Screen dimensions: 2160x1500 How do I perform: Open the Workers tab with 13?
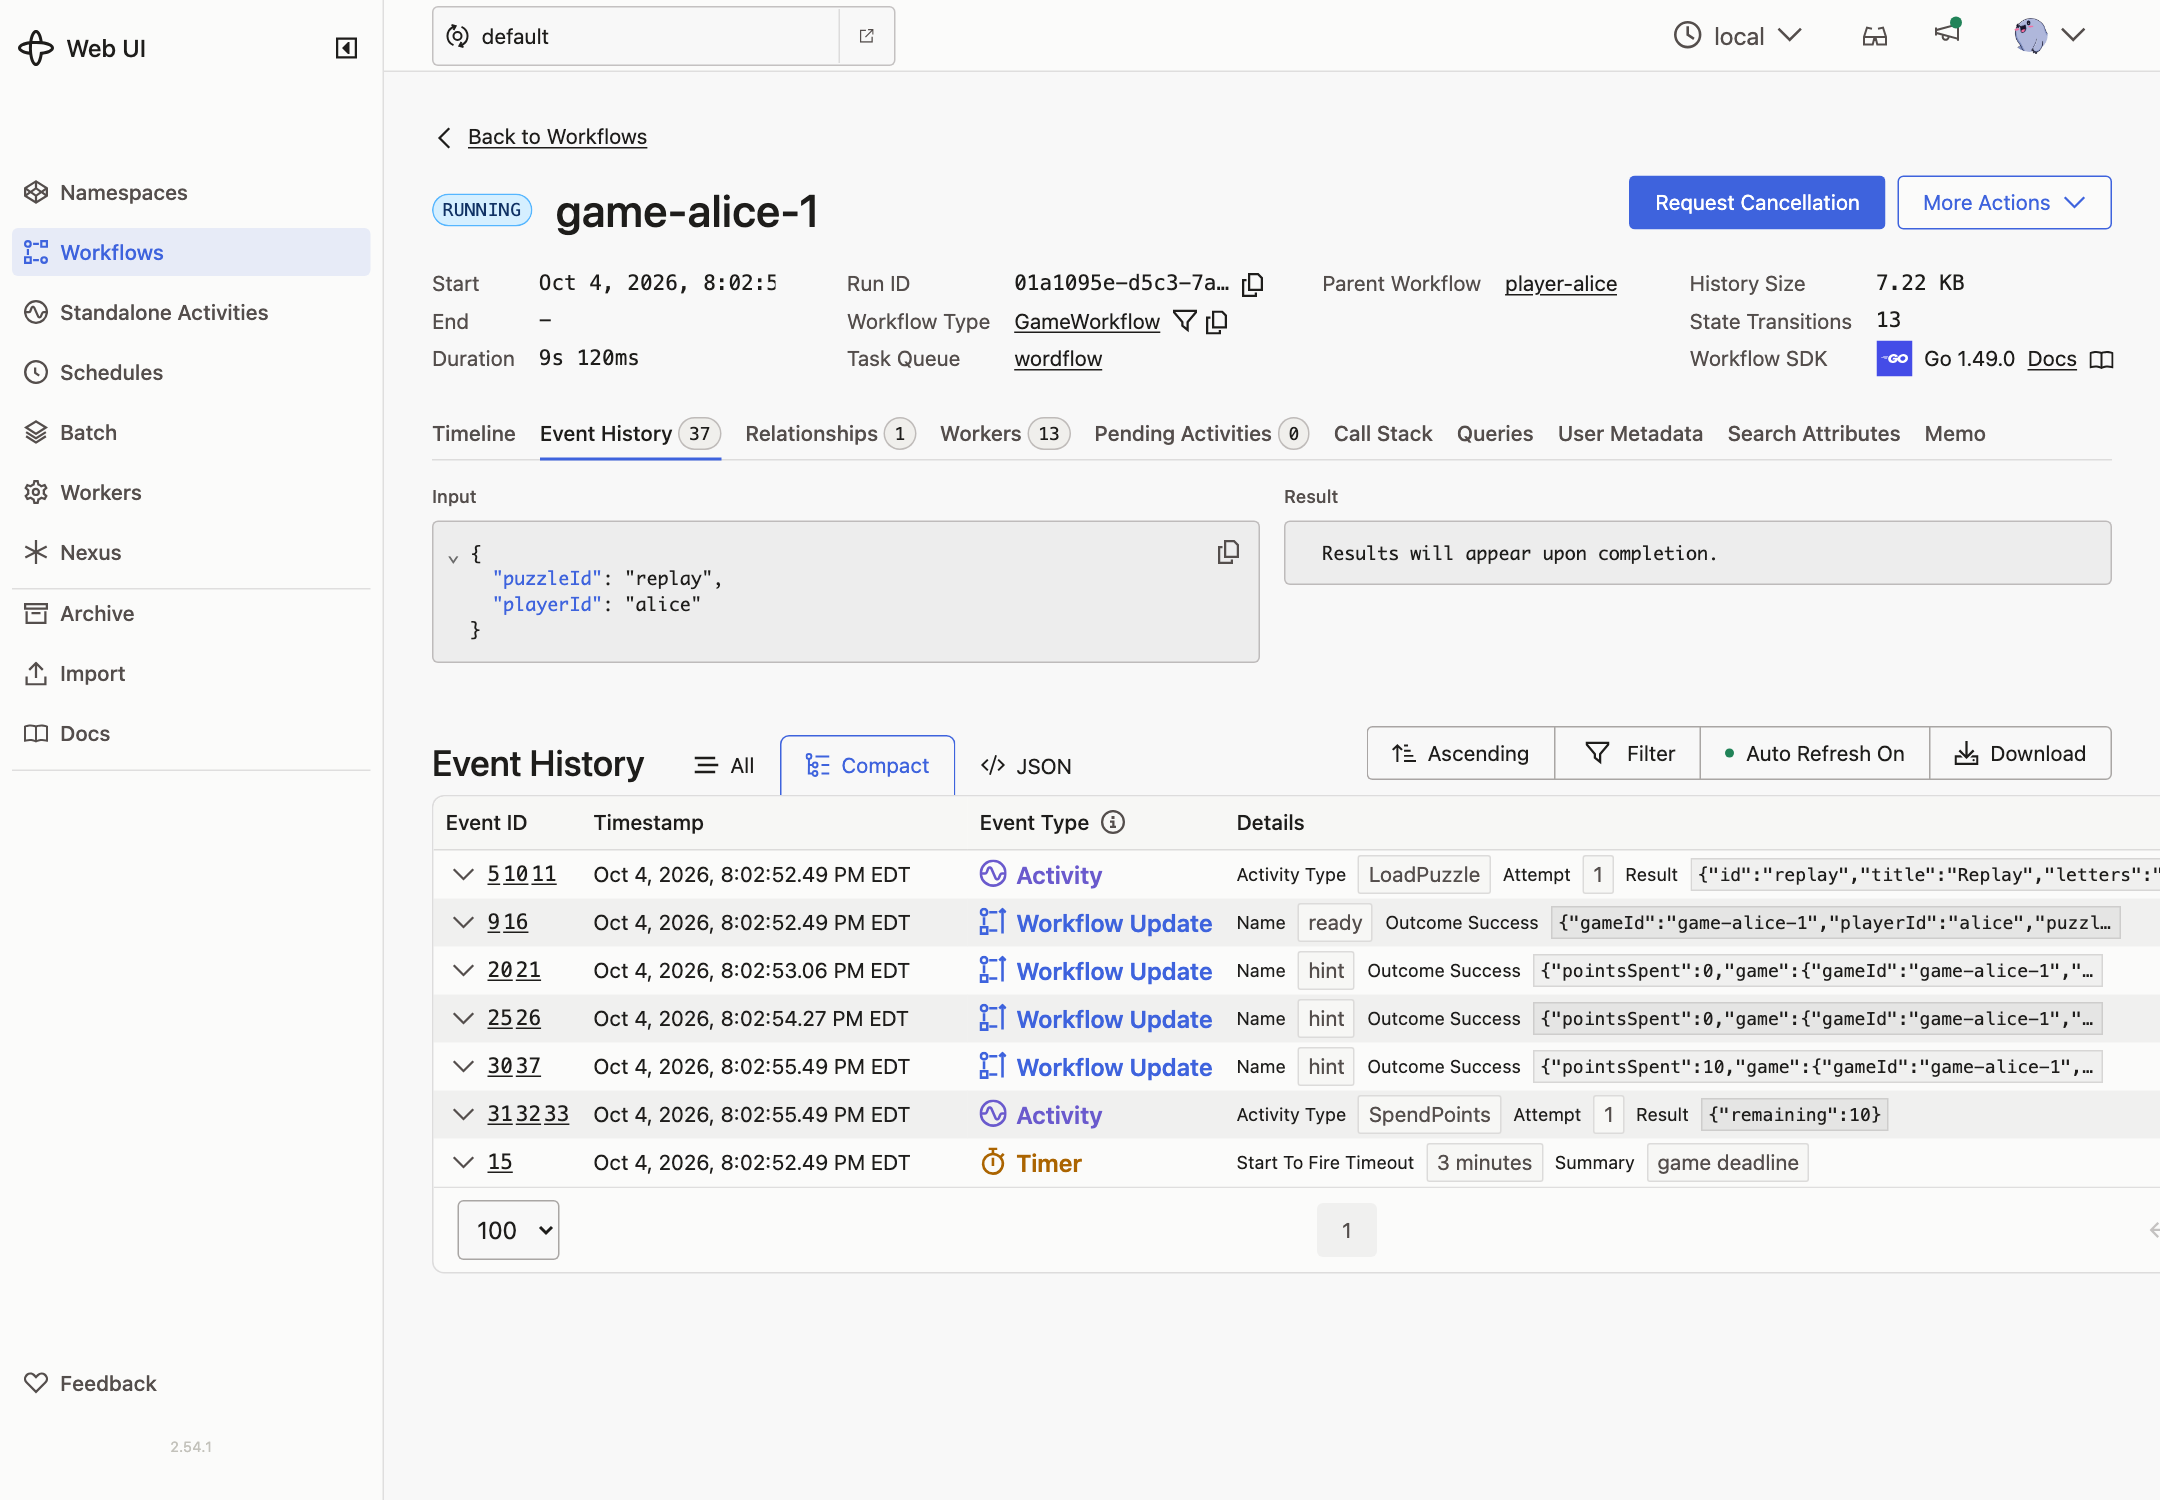coord(1004,433)
